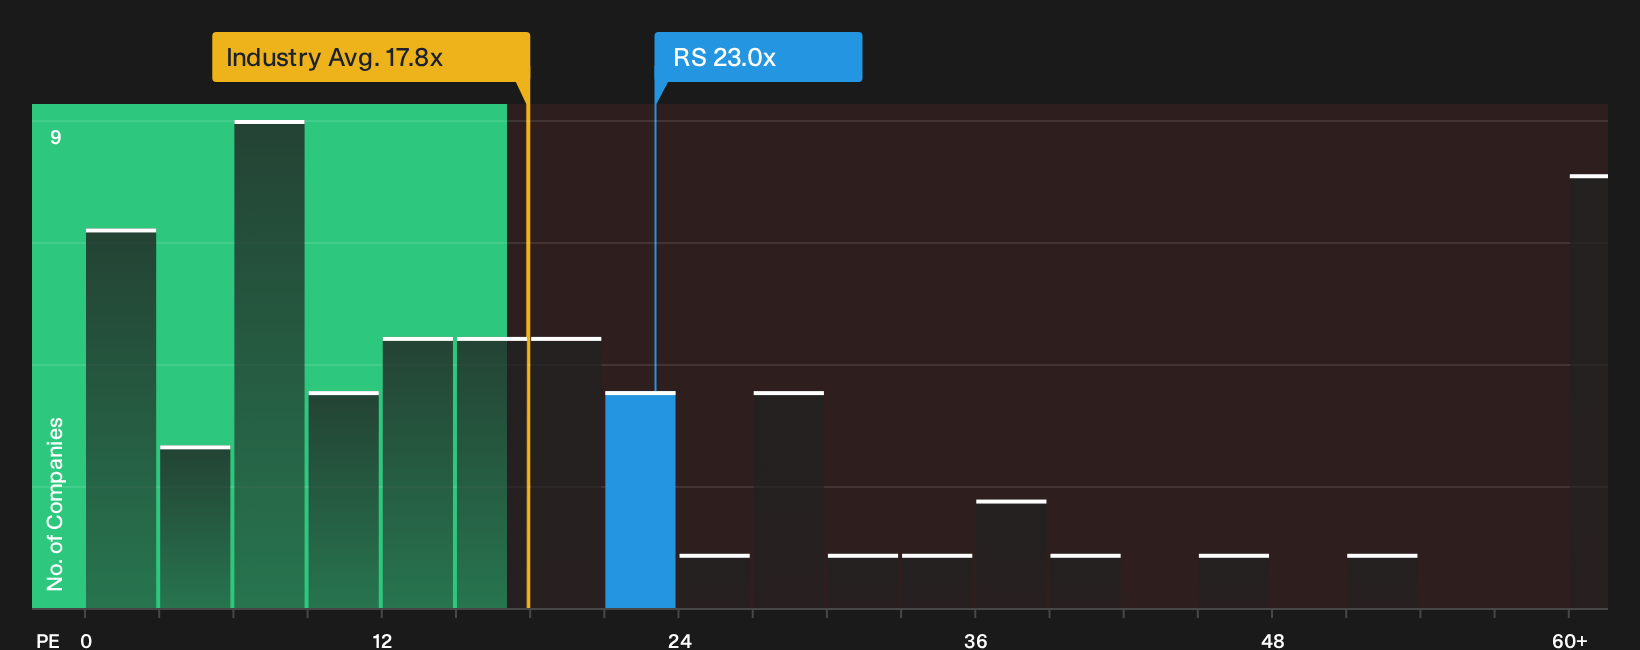This screenshot has width=1640, height=650.
Task: Click the first green bar starting at PE 0
Action: coord(121,419)
